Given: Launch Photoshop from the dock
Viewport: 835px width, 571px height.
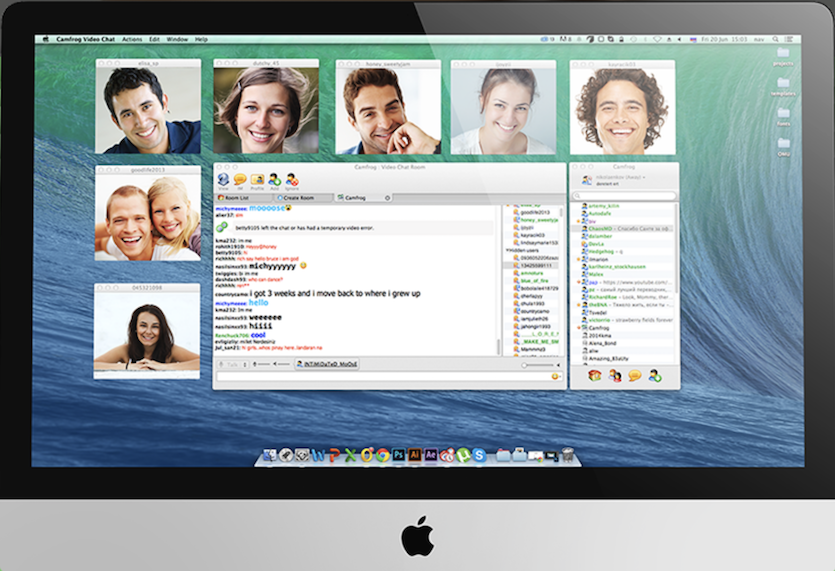Looking at the screenshot, I should click(x=398, y=455).
